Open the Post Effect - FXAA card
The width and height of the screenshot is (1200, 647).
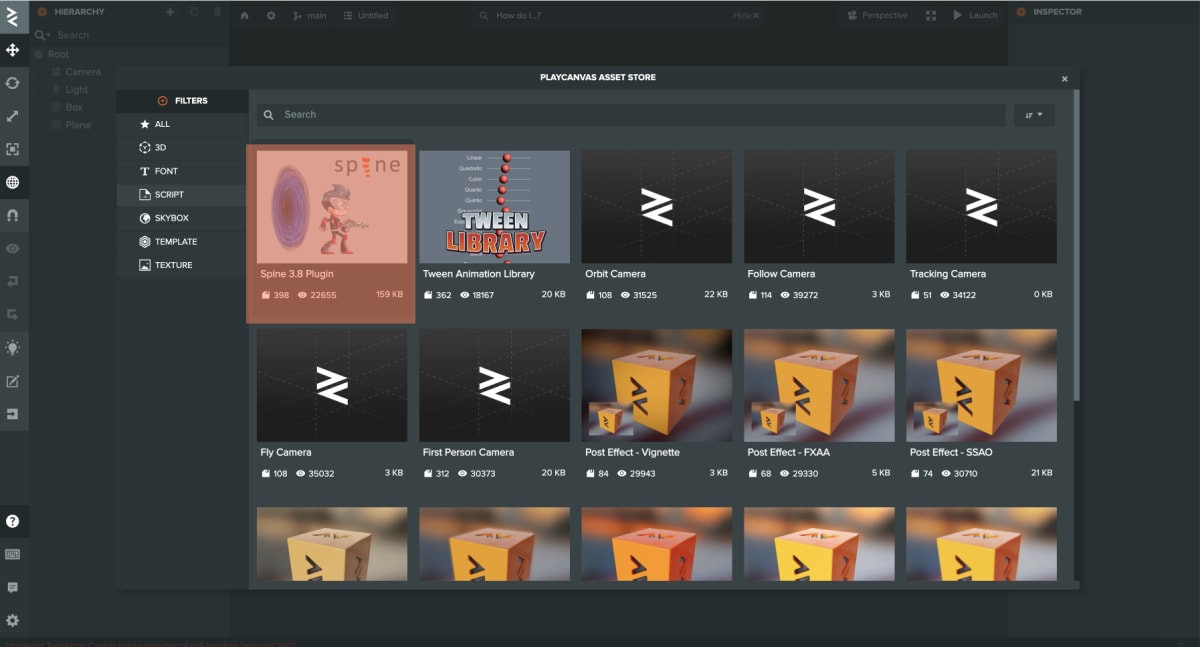[x=819, y=407]
